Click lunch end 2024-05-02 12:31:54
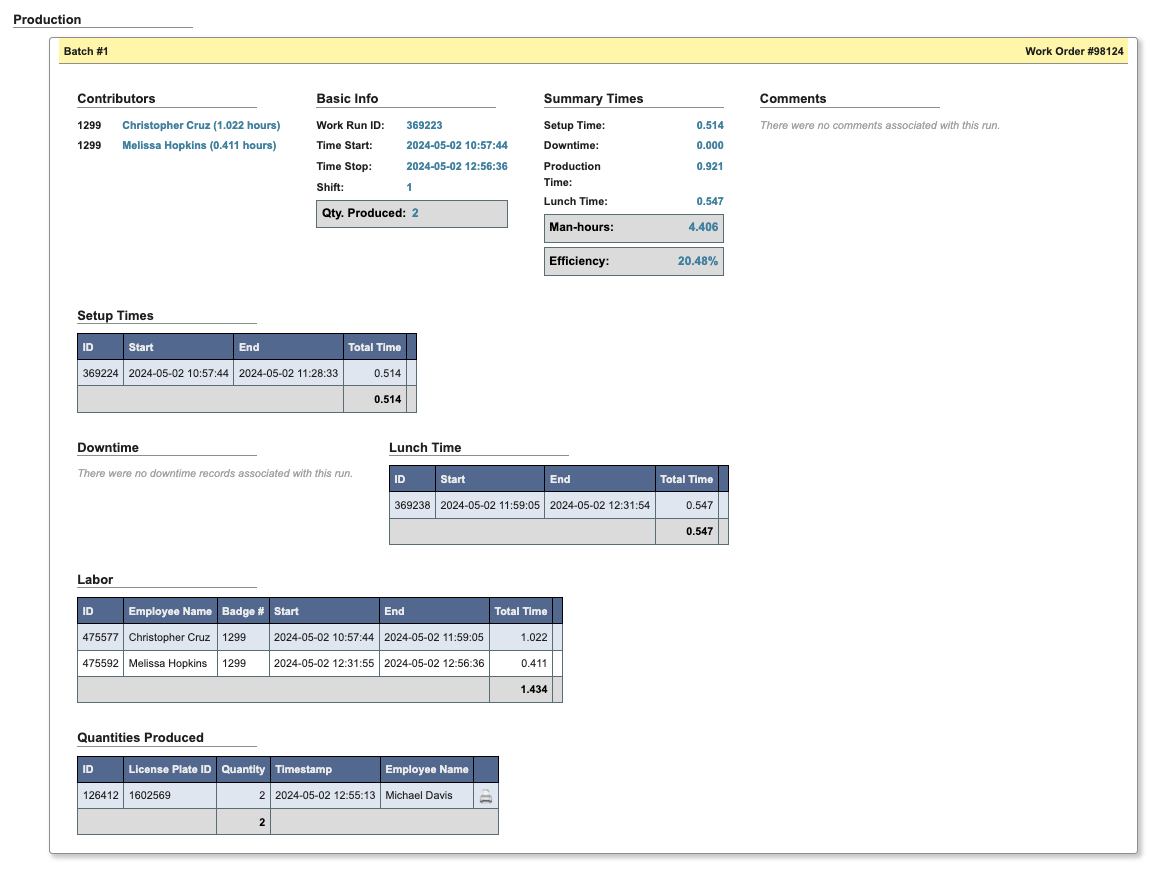This screenshot has width=1156, height=873. point(600,505)
